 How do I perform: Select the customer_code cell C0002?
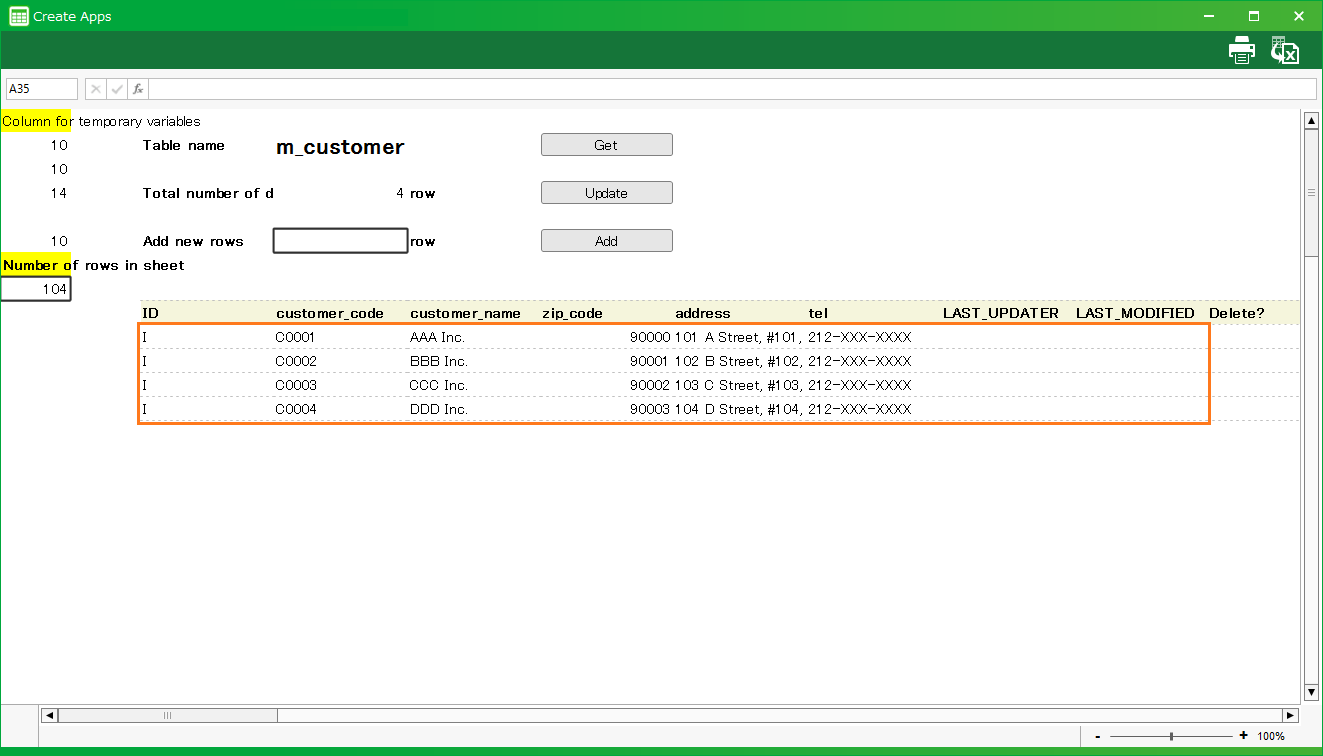[x=296, y=361]
